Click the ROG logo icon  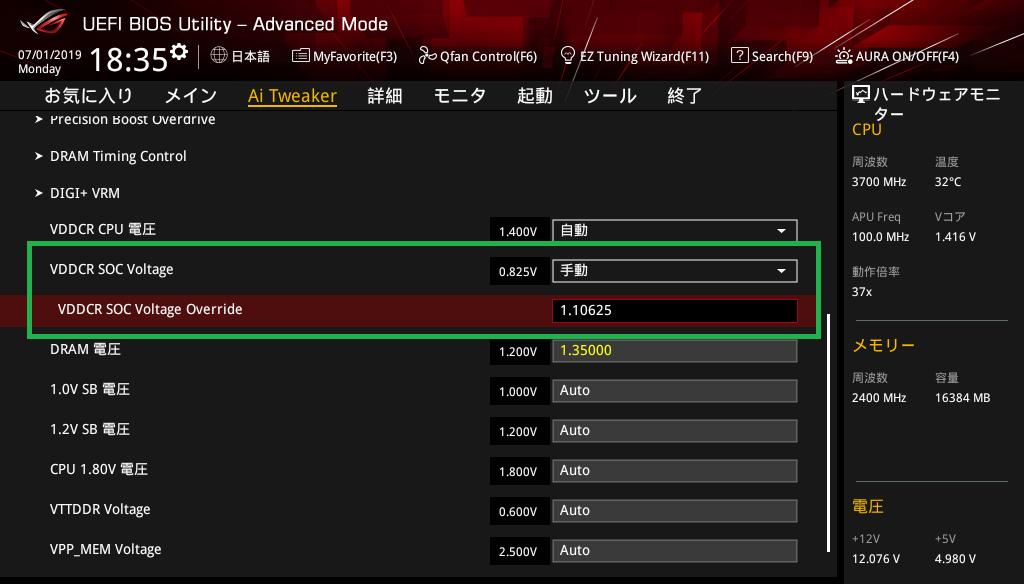tap(44, 22)
